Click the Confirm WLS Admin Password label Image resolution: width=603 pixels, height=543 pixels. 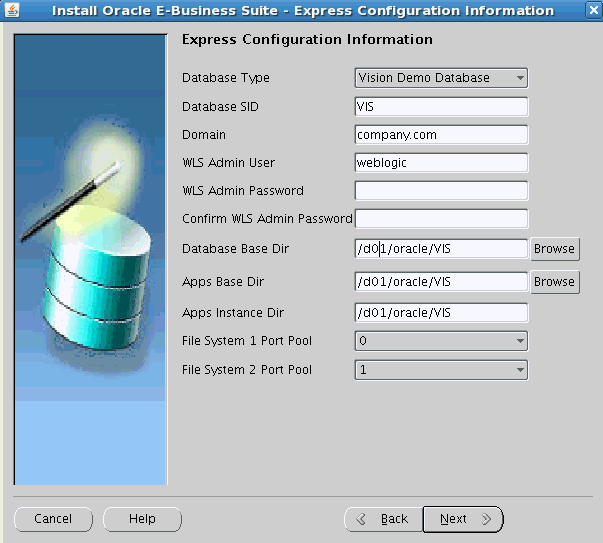[267, 219]
